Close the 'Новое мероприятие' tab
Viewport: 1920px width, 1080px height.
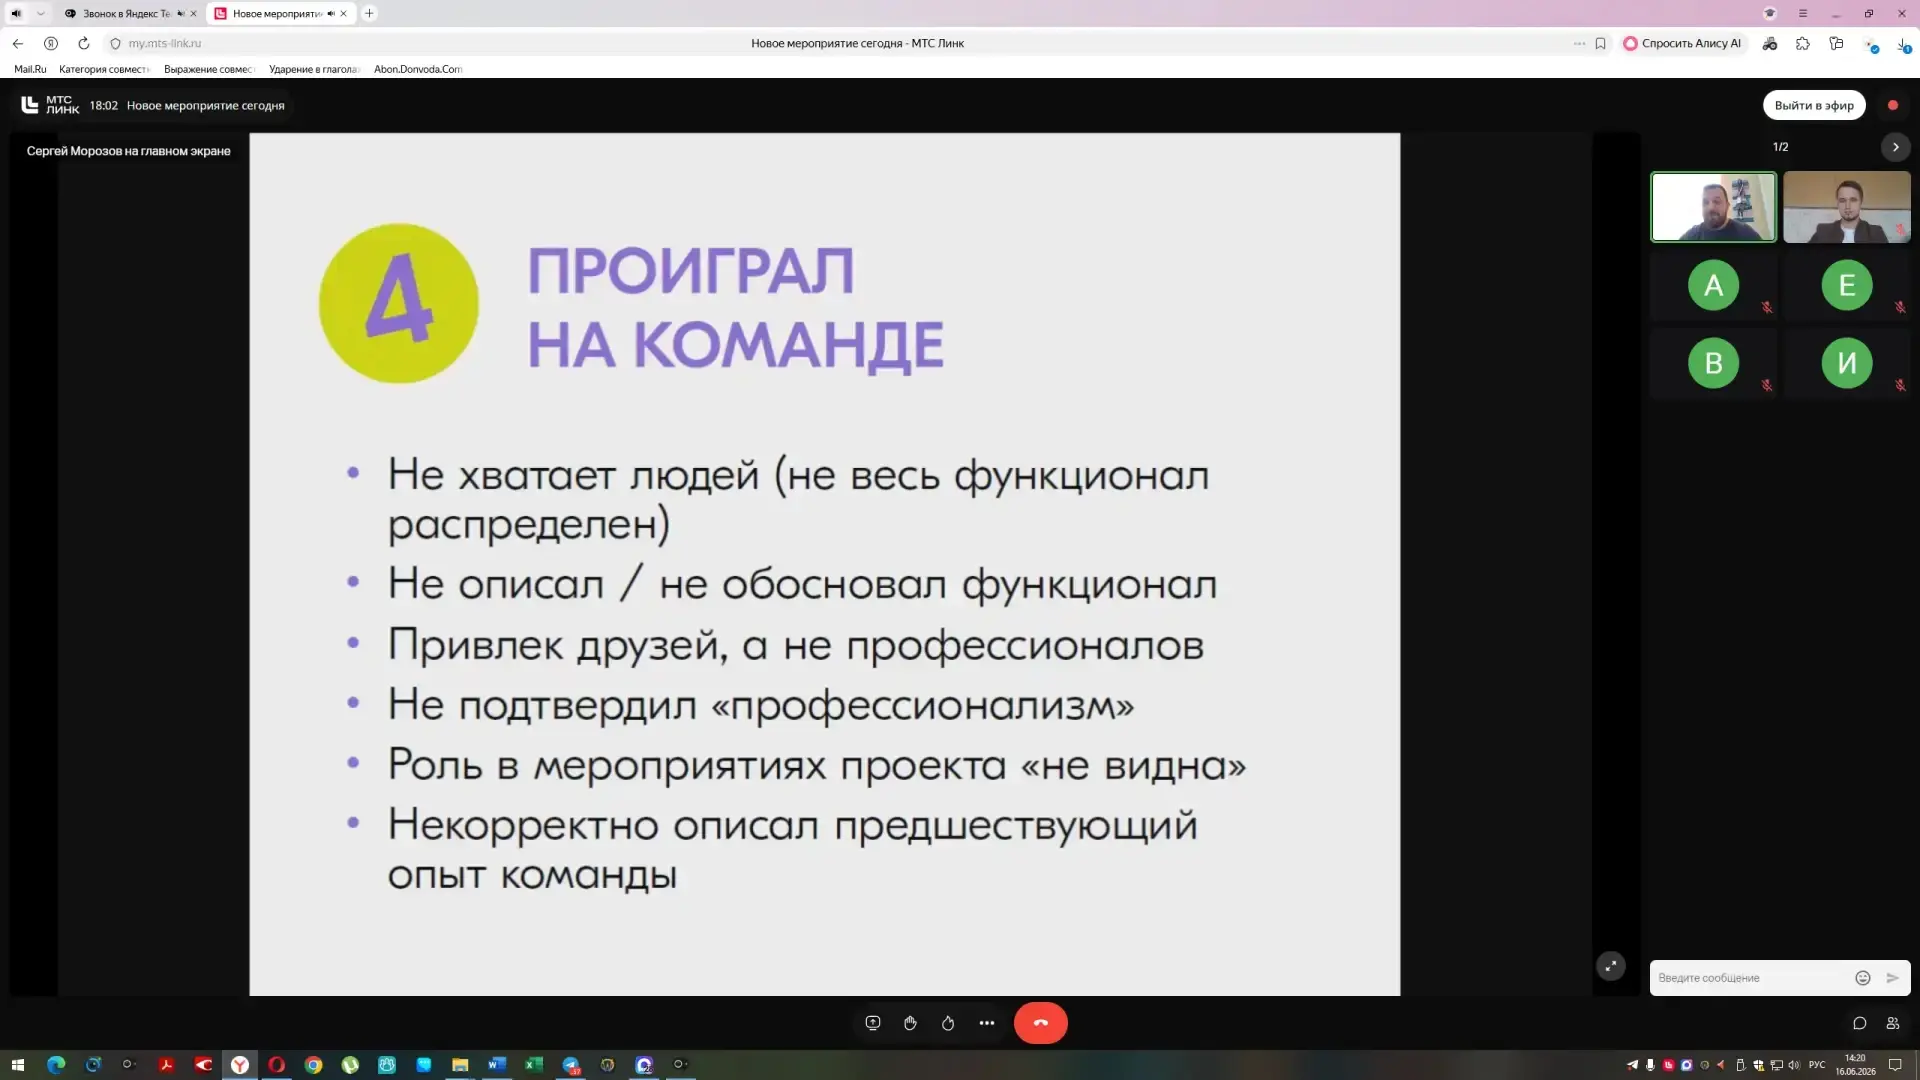click(x=343, y=14)
